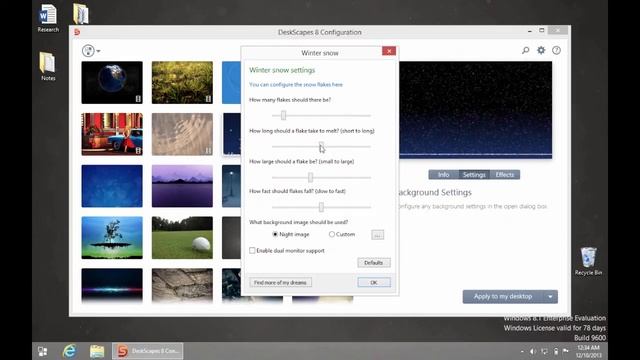The height and width of the screenshot is (360, 640).
Task: Switch to the Effects tab
Action: click(505, 175)
